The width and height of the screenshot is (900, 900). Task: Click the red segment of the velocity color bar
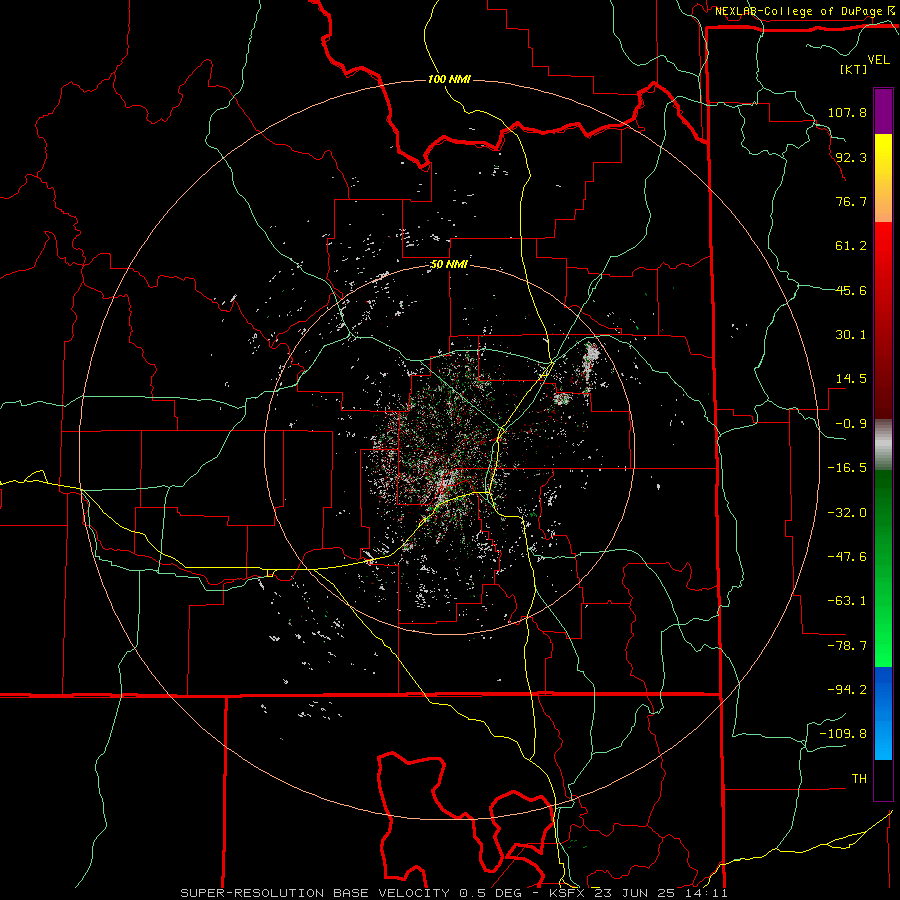(883, 320)
